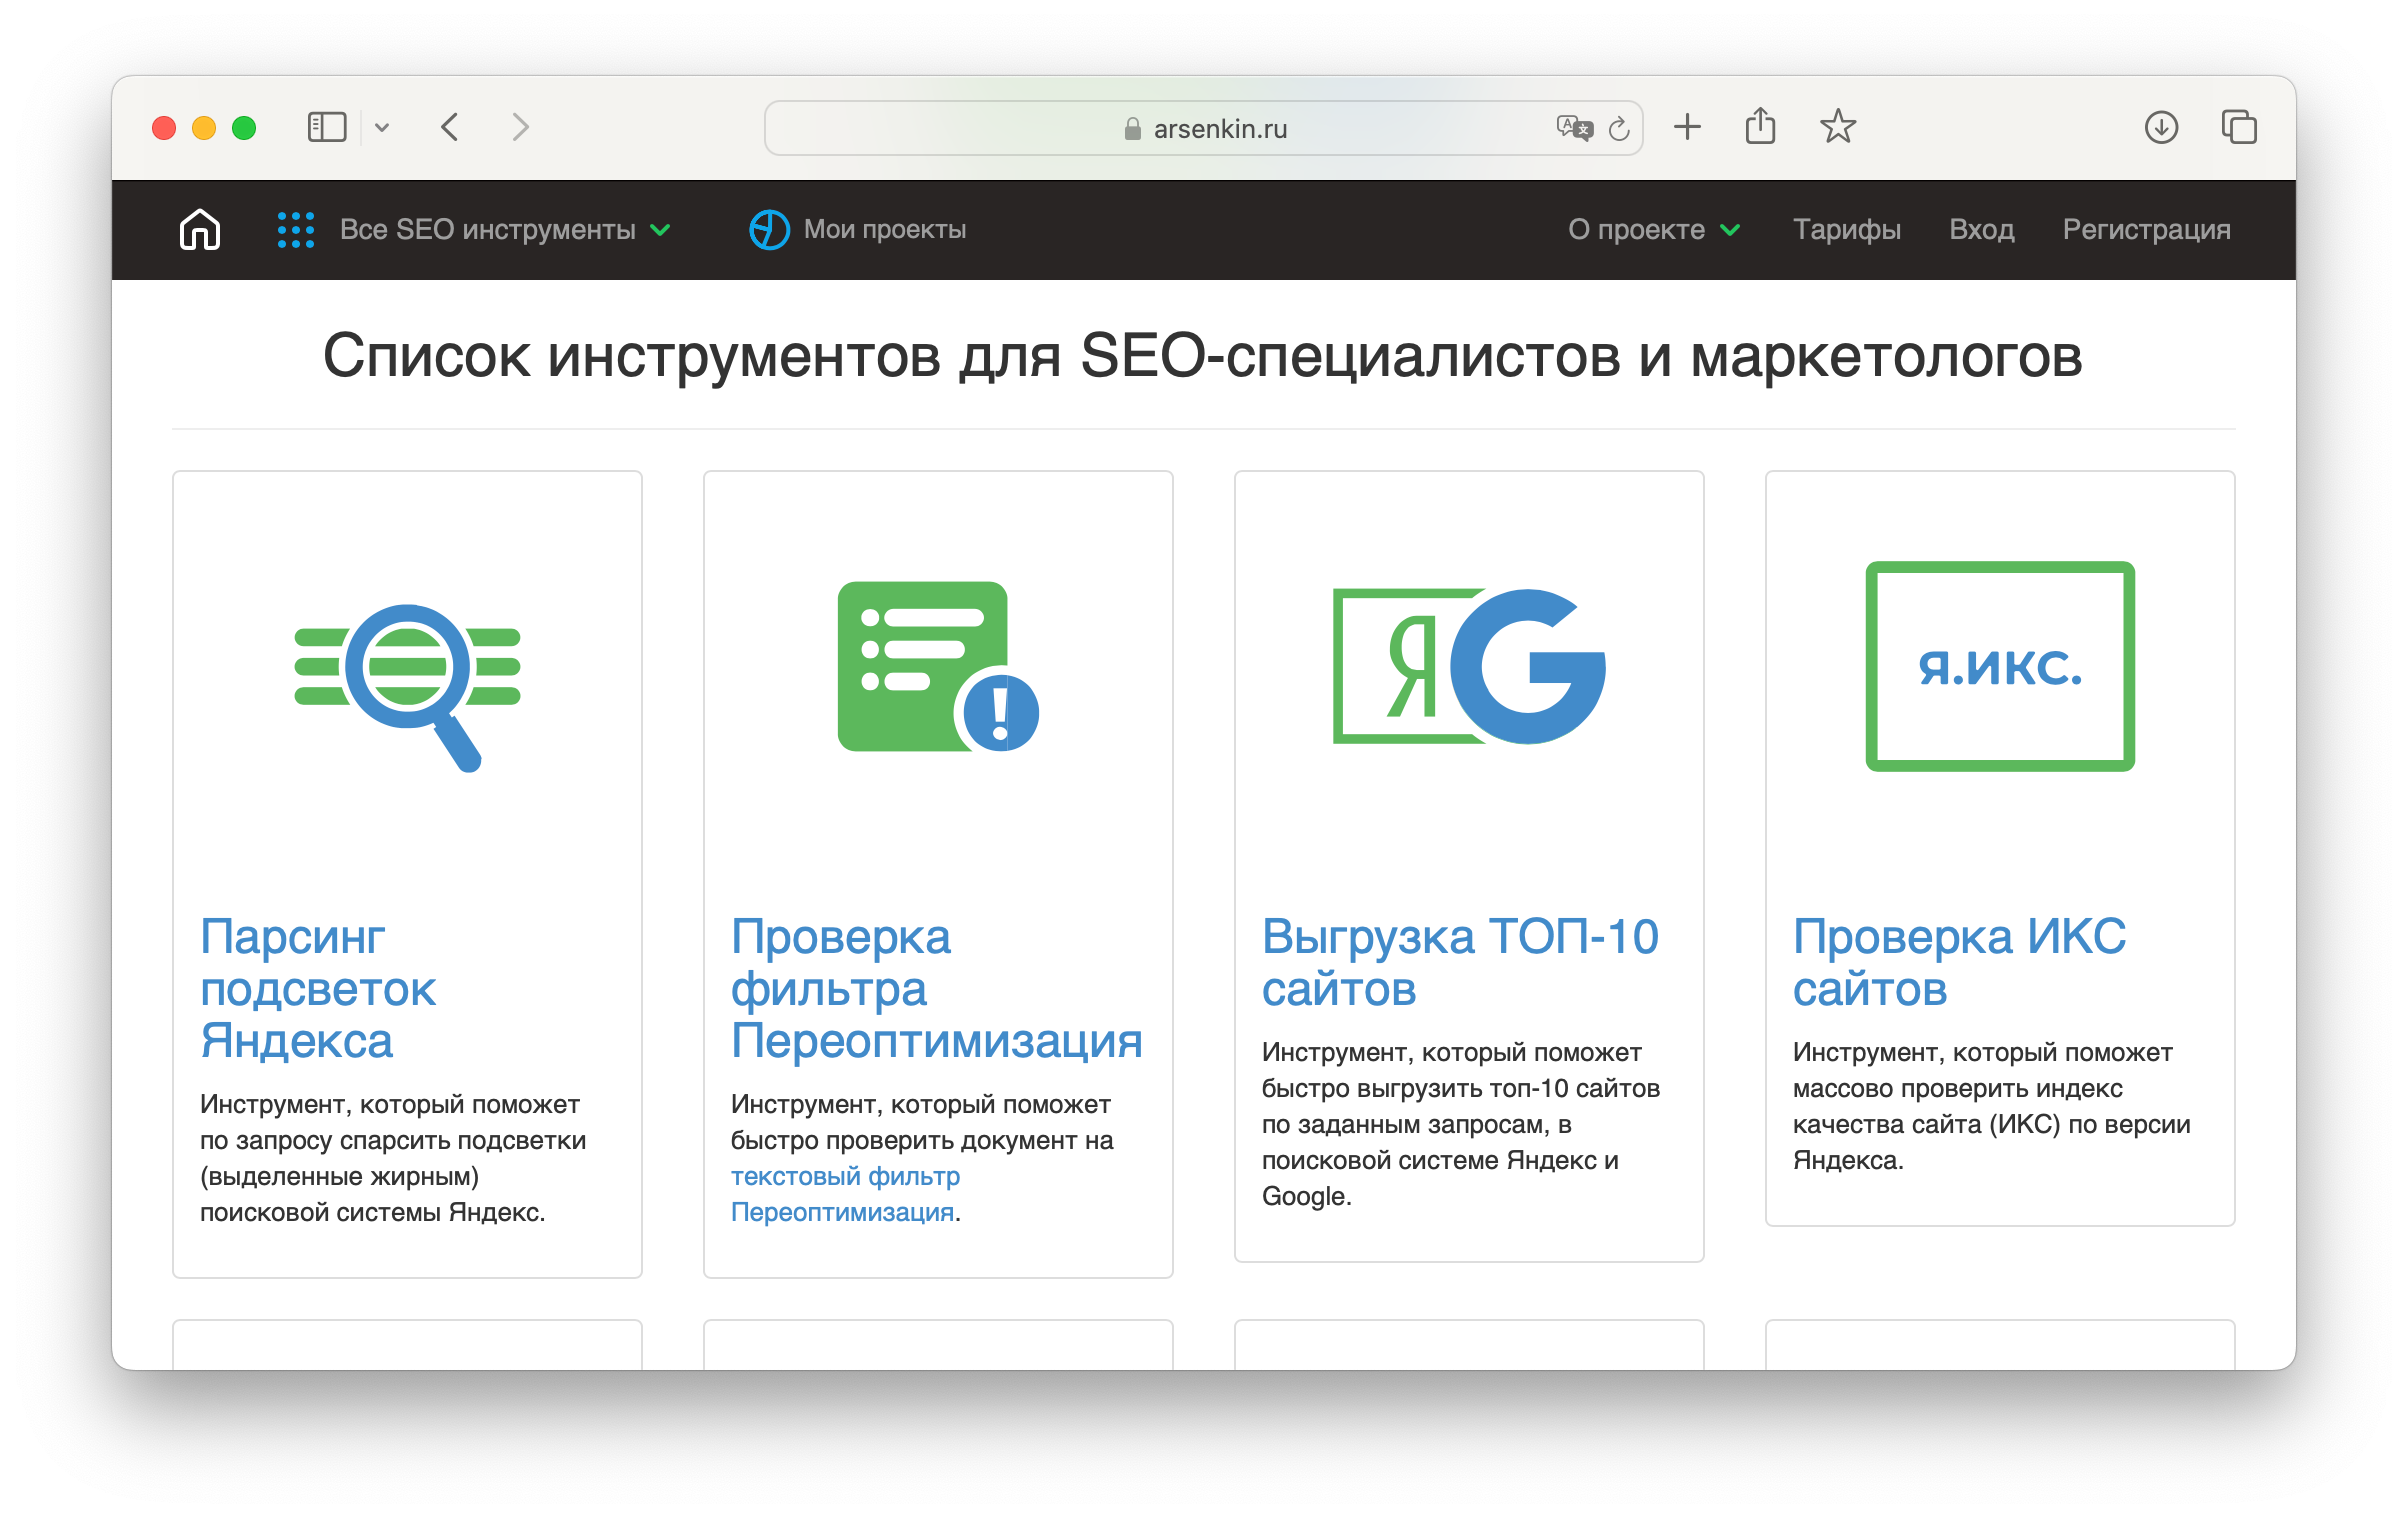Expand Все SEO инструменты dropdown
The width and height of the screenshot is (2408, 1518).
tap(488, 229)
